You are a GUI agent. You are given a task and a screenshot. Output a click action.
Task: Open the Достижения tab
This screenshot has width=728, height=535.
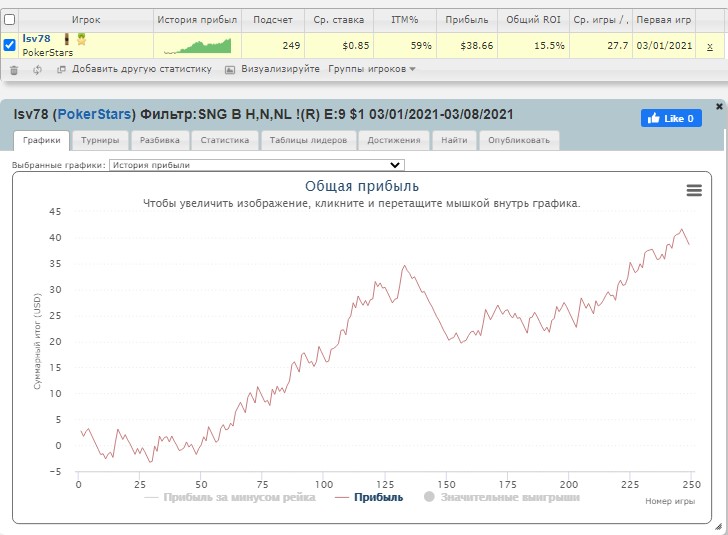[x=394, y=140]
